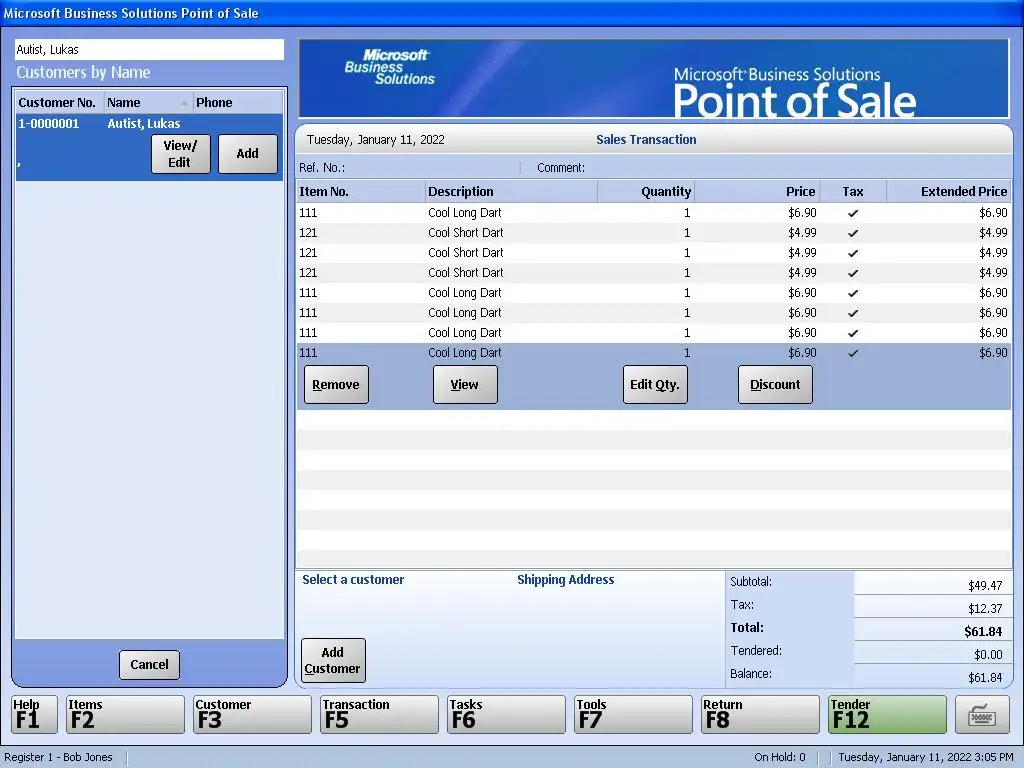Apply a Discount to selected item
This screenshot has height=768, width=1024.
(x=775, y=385)
